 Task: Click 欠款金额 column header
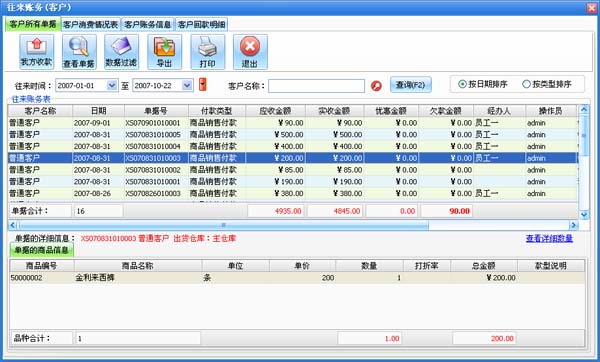tap(446, 111)
